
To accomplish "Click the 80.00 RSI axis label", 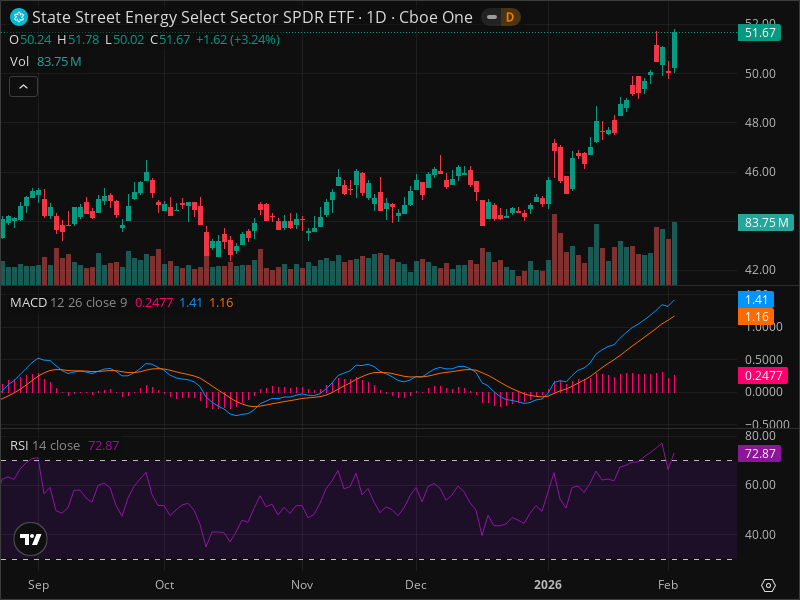I will [760, 436].
